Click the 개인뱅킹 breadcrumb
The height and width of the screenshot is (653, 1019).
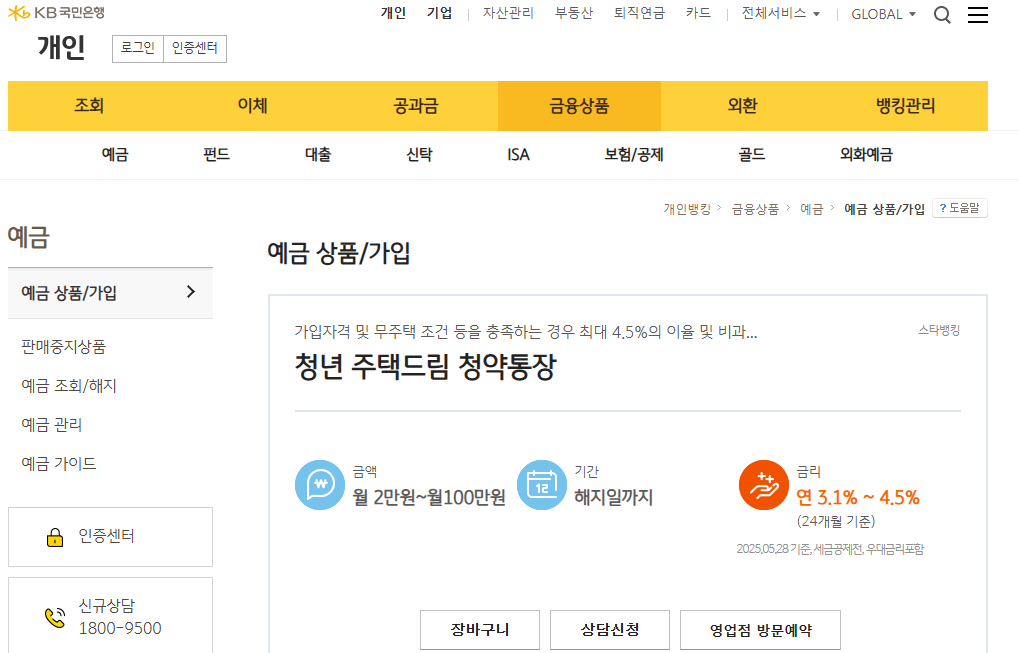pyautogui.click(x=687, y=209)
